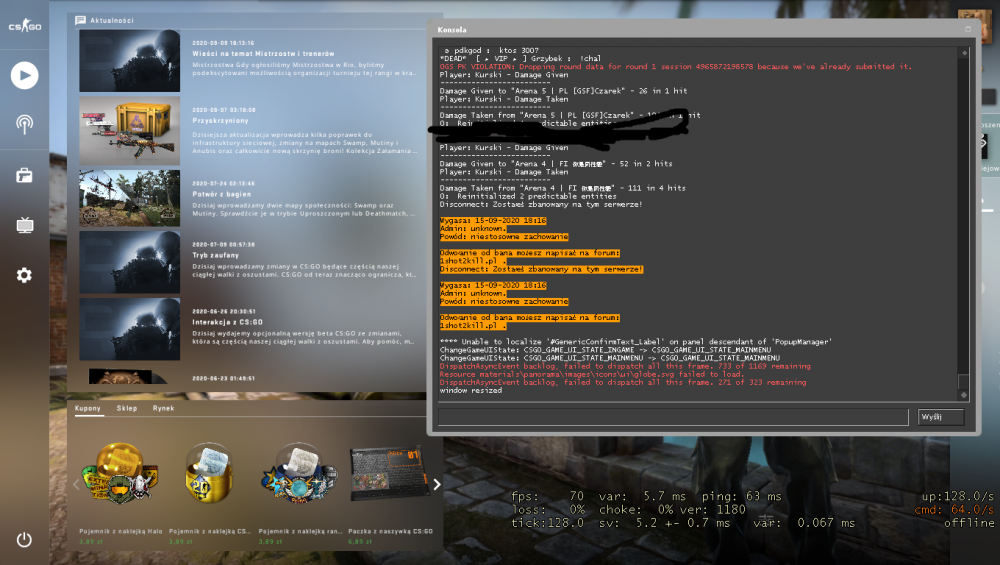1000x565 pixels.
Task: Click the CS:GO logo in sidebar
Action: point(24,26)
